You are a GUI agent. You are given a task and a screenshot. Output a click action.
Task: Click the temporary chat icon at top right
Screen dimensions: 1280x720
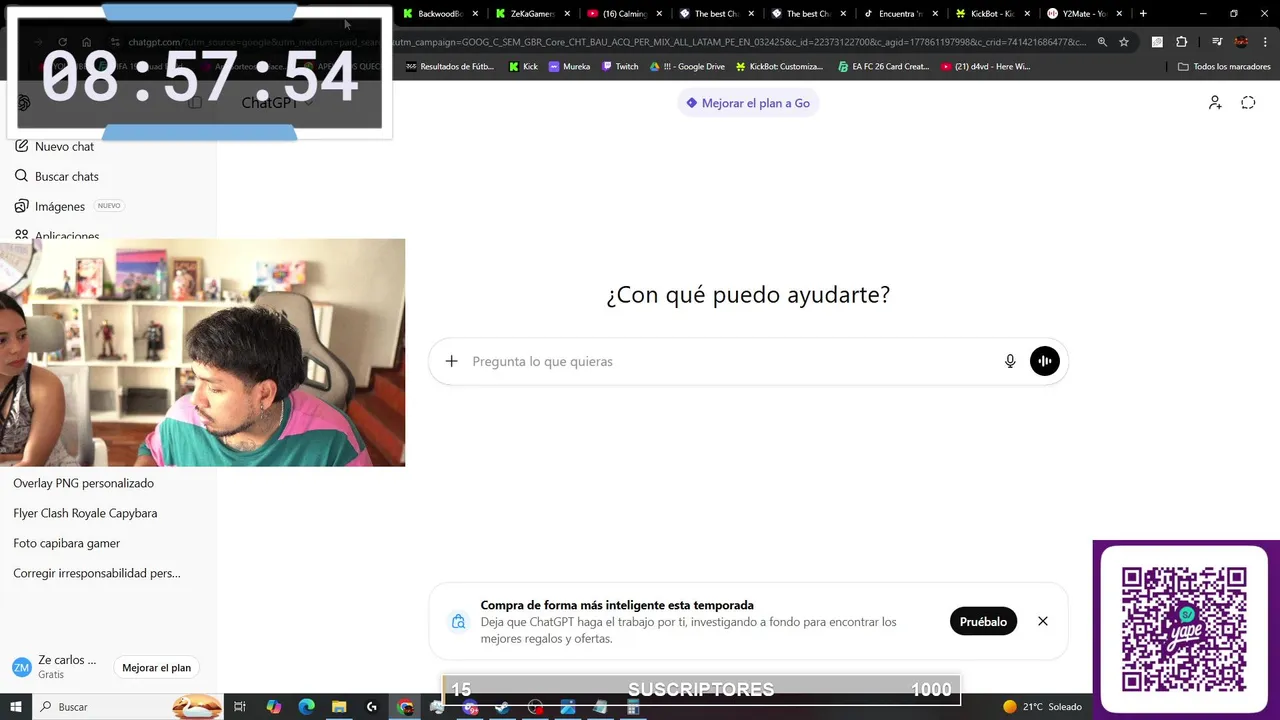(x=1248, y=102)
